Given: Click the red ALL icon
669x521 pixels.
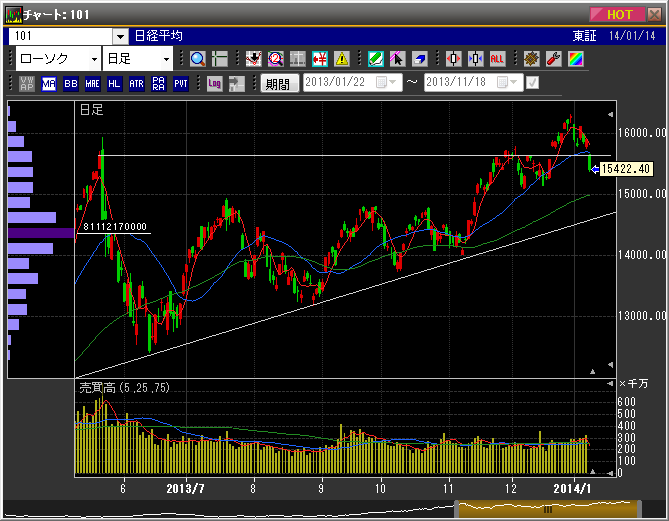Looking at the screenshot, I should 497,59.
